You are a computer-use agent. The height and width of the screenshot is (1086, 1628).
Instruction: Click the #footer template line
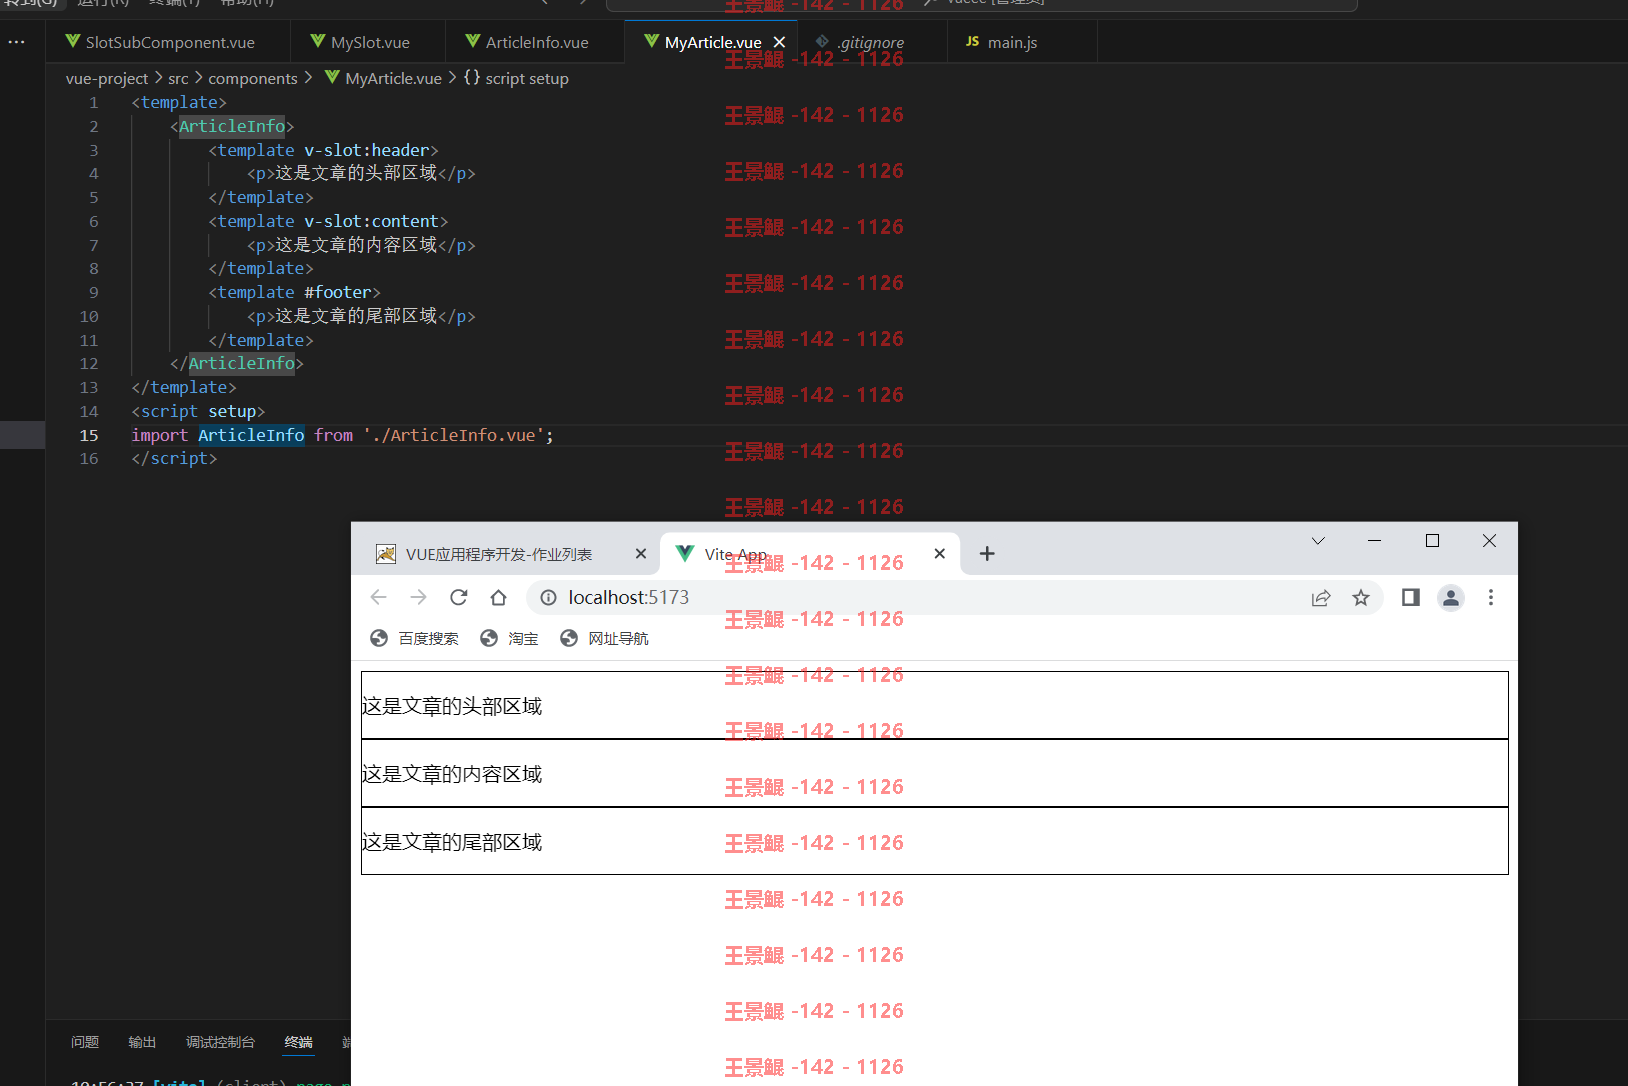pos(294,292)
